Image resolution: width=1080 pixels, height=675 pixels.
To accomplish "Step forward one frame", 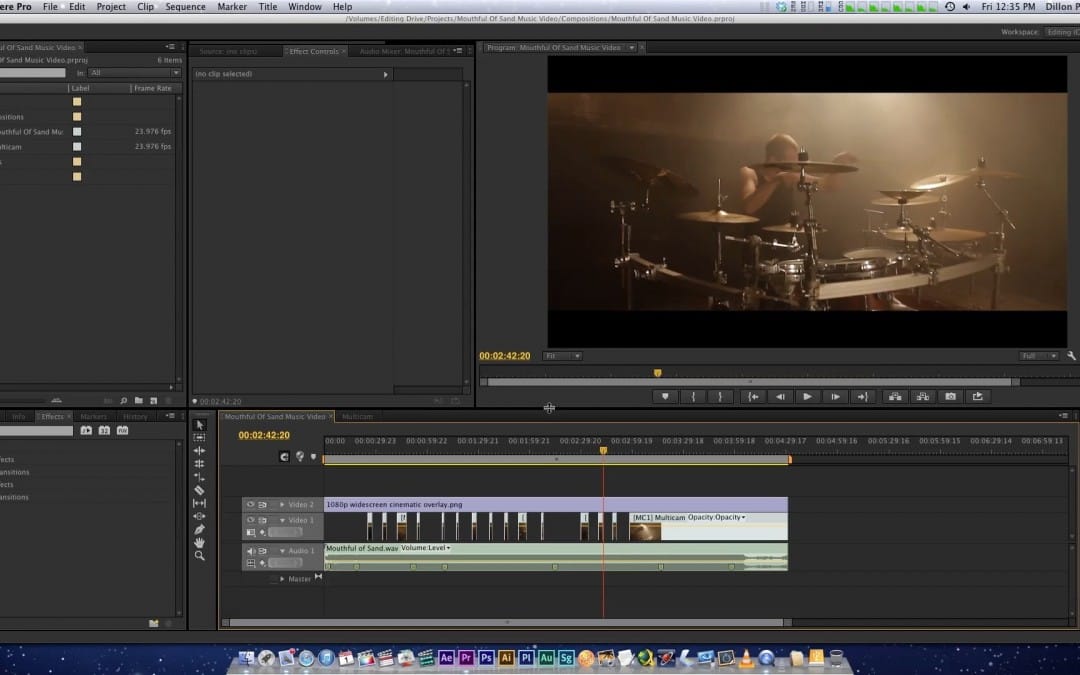I will click(835, 397).
